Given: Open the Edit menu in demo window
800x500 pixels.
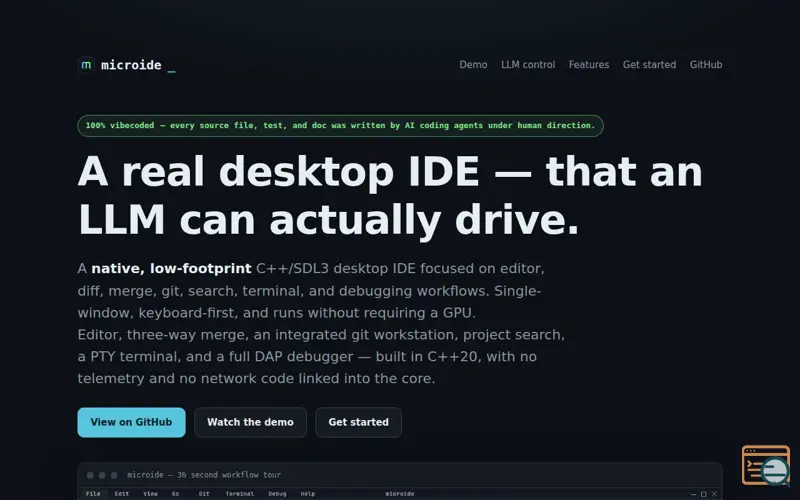Looking at the screenshot, I should pos(121,494).
